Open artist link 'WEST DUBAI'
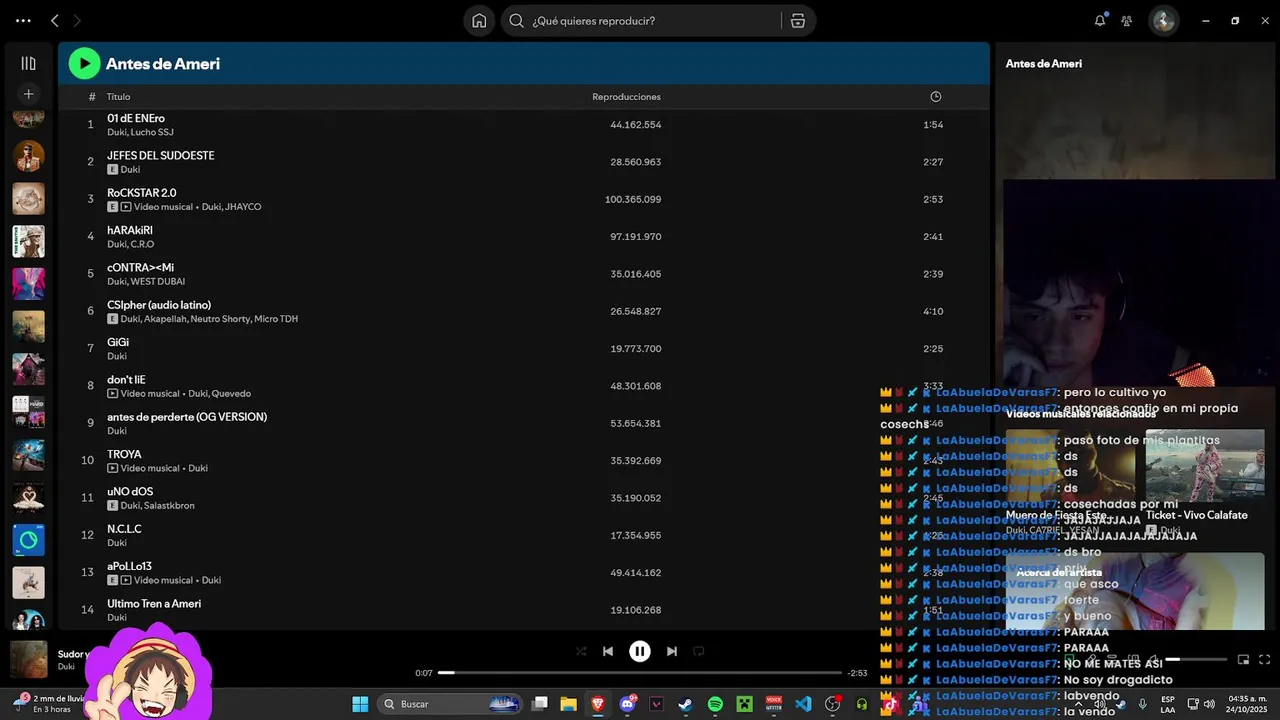 [158, 282]
